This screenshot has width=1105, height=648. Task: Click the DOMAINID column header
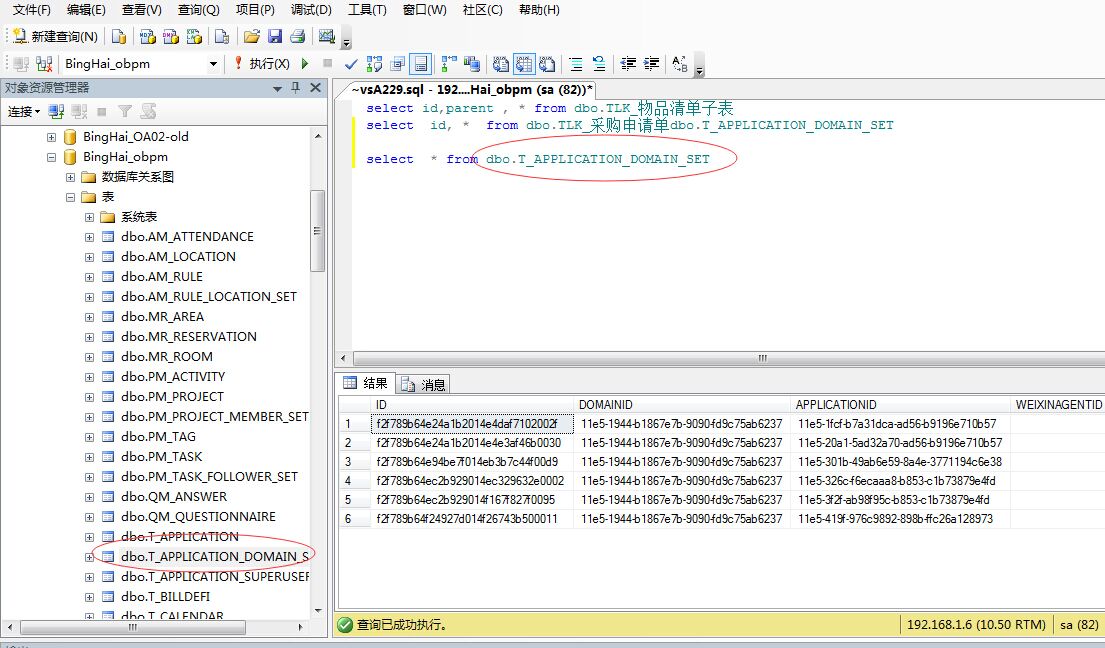click(x=681, y=405)
